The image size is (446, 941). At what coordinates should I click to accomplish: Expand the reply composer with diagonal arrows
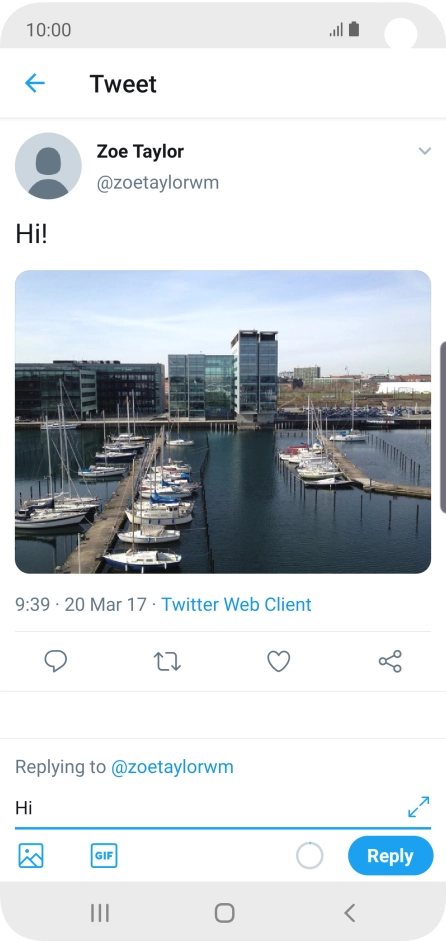(x=418, y=807)
